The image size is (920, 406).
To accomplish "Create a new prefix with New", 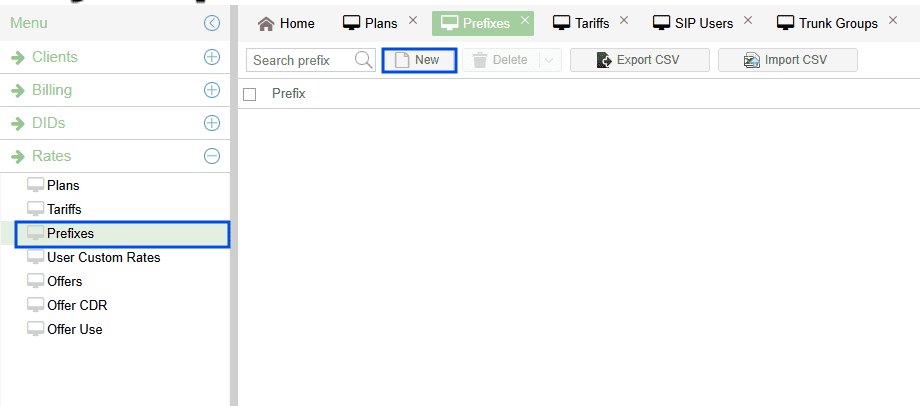I will coord(419,60).
